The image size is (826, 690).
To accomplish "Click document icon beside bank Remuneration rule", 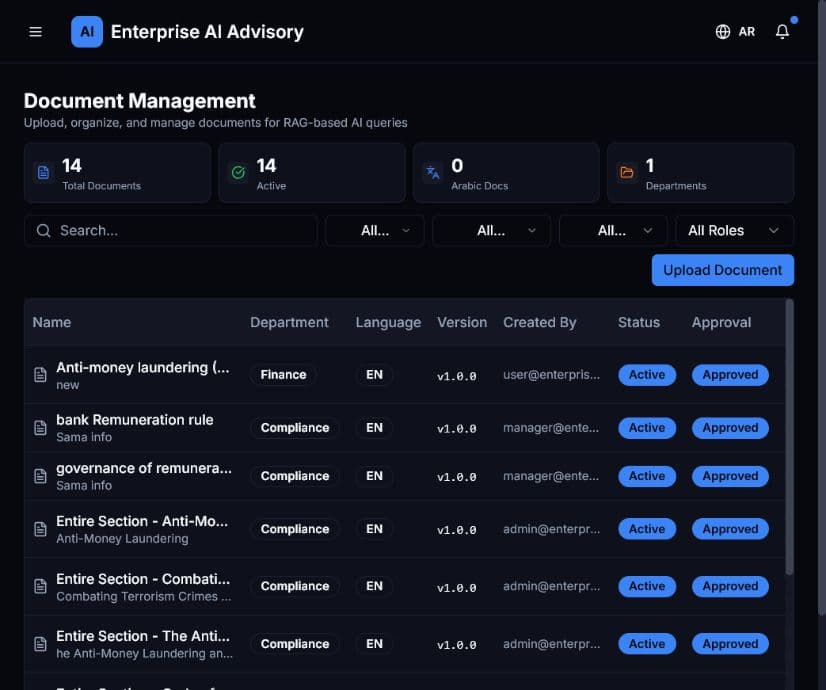I will 40,428.
